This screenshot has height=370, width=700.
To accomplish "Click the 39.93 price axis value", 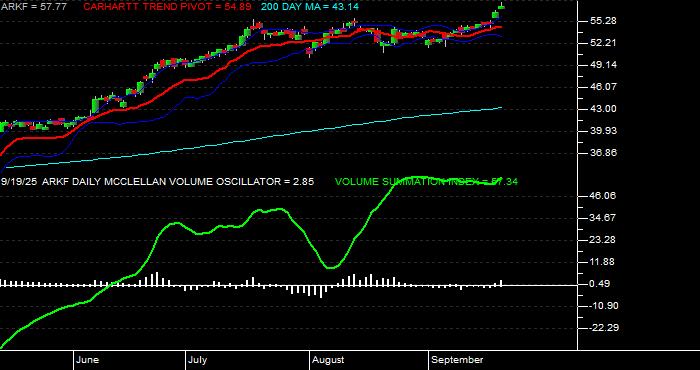I will (x=604, y=131).
